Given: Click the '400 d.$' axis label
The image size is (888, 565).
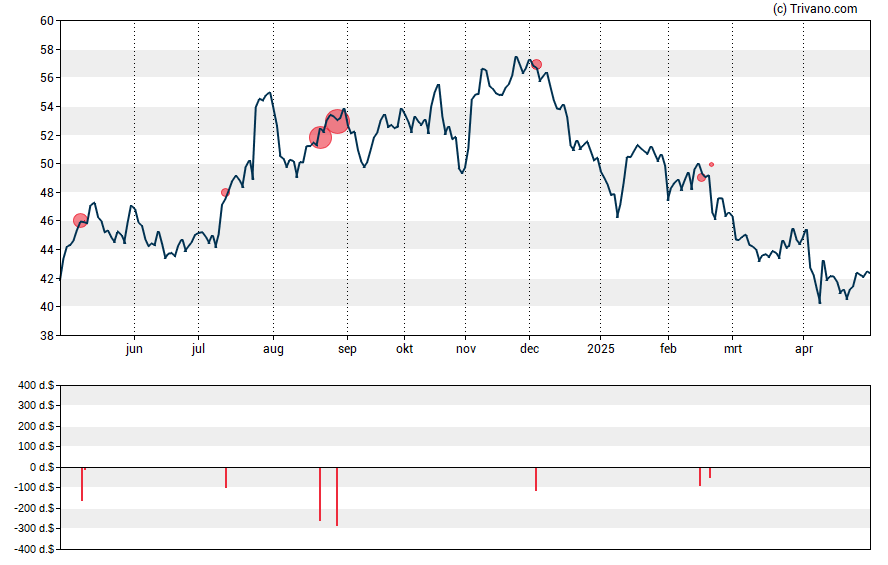Looking at the screenshot, I should click(36, 386).
